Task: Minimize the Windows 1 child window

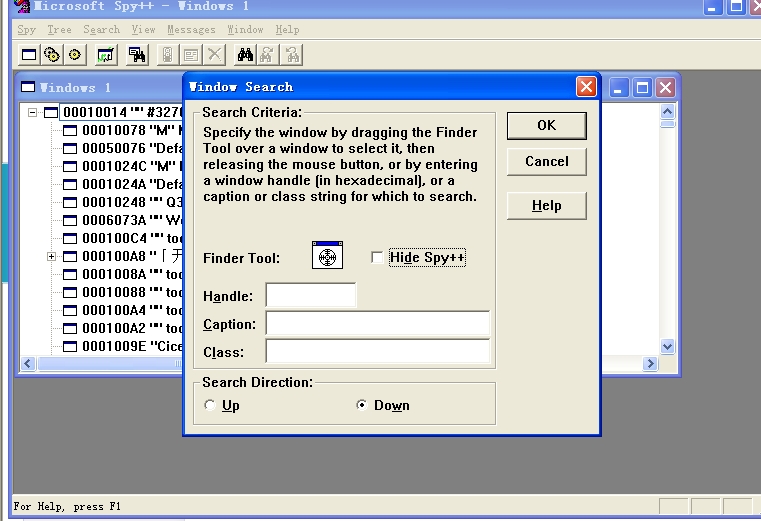Action: coord(619,88)
